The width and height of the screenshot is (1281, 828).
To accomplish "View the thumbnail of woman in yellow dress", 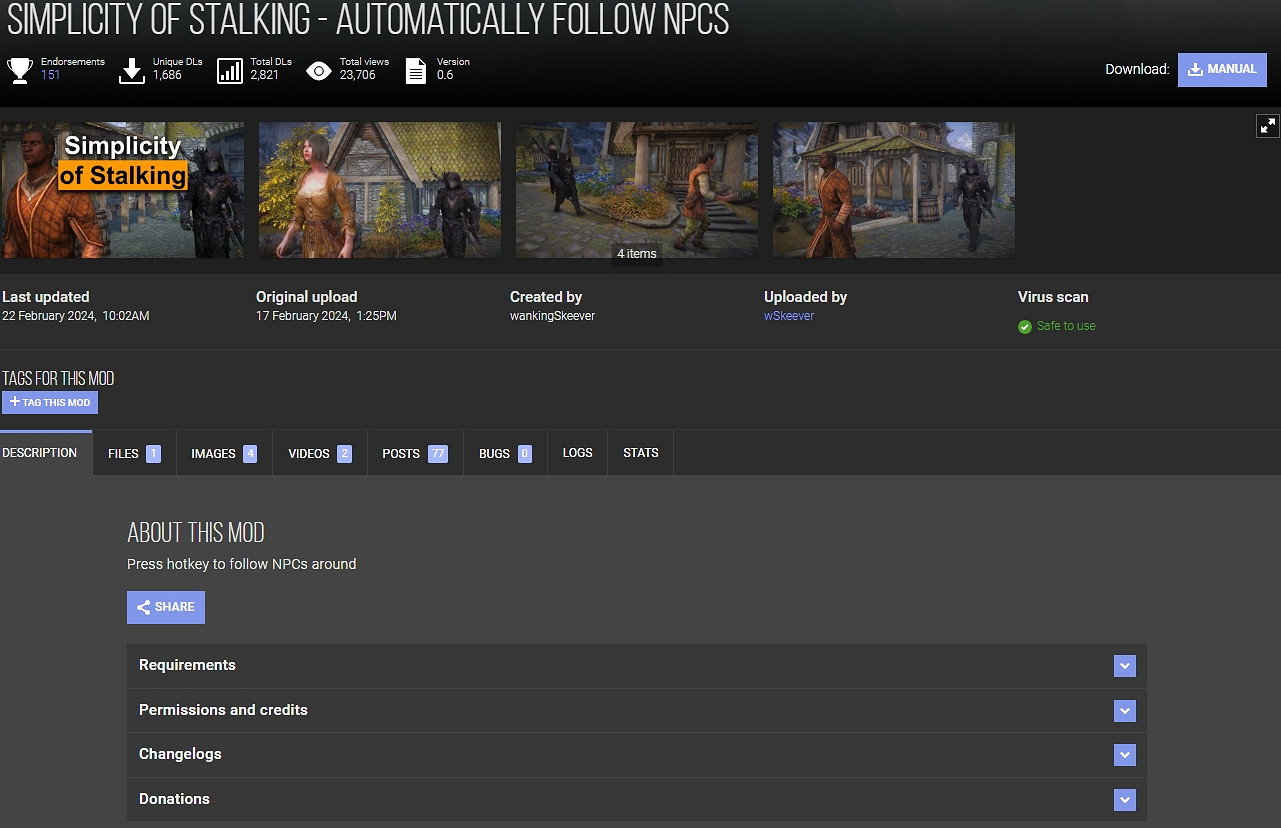I will point(380,190).
